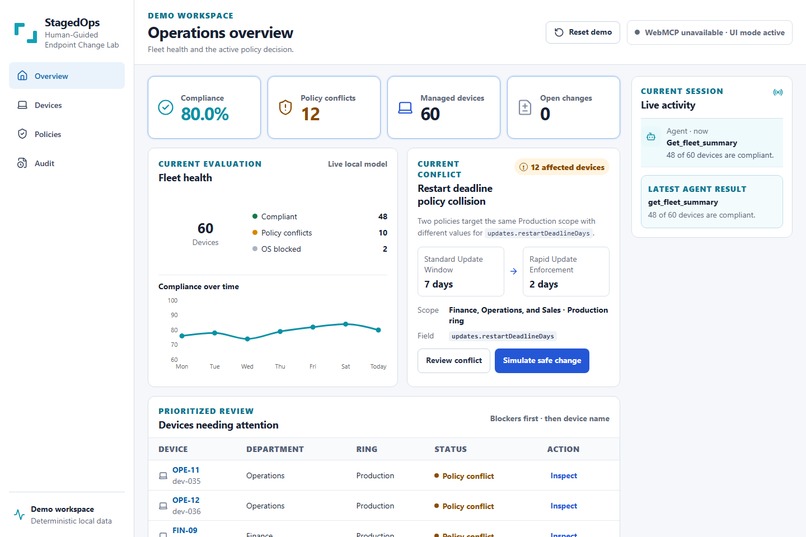Click the open changes document icon
The width and height of the screenshot is (806, 537).
(525, 107)
